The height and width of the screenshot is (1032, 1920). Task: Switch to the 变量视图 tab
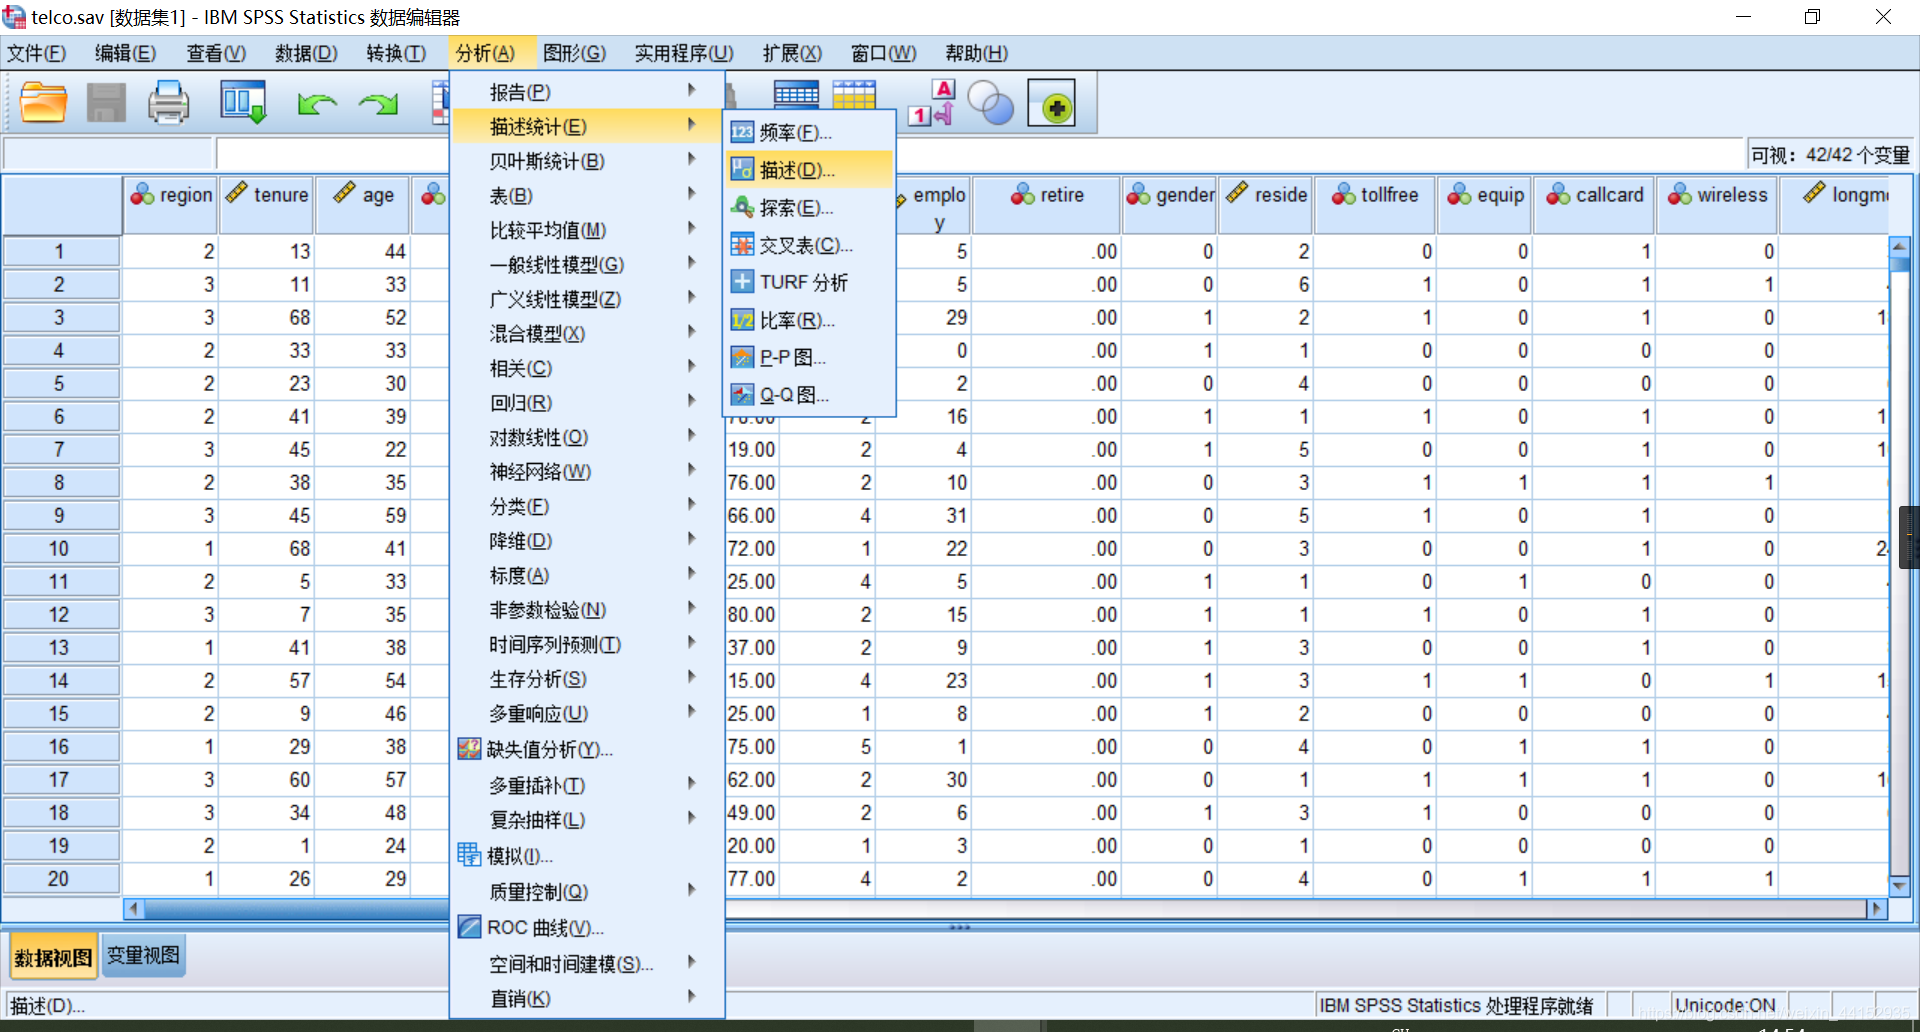pos(143,956)
